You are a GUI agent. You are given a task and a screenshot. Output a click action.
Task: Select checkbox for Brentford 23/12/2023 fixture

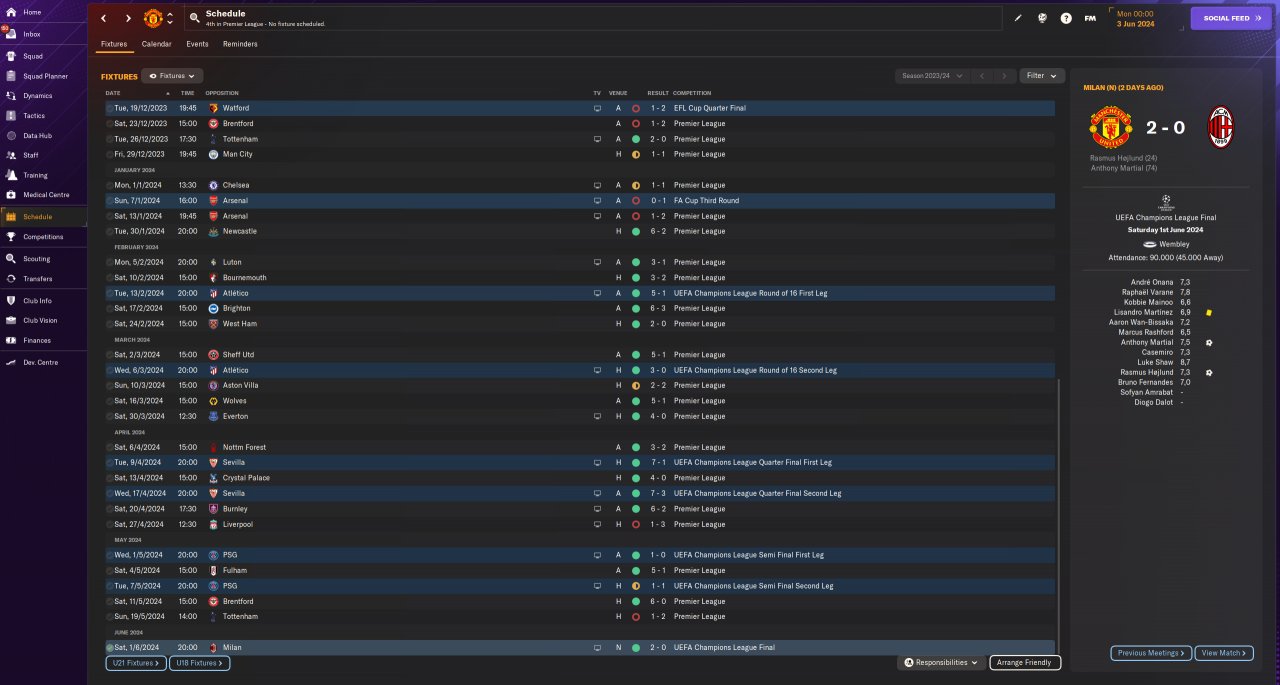[x=109, y=123]
